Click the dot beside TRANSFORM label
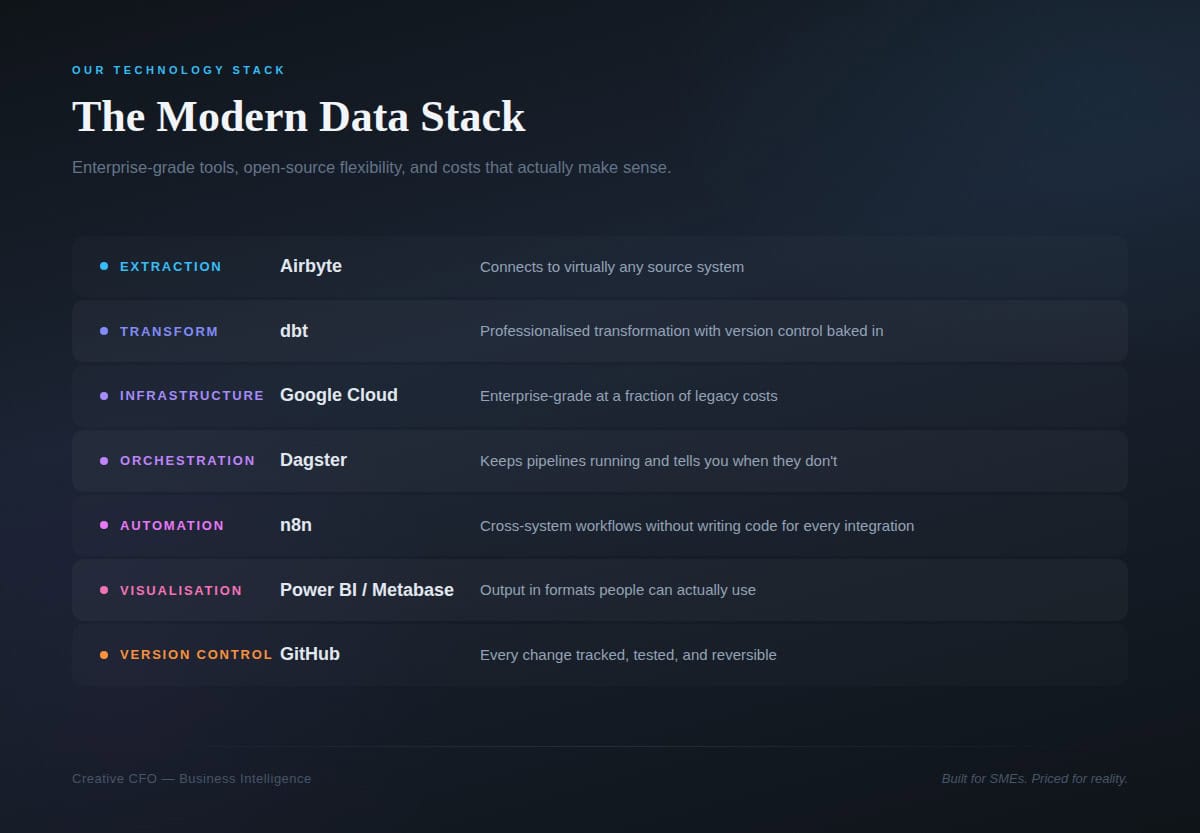Screen dimensions: 1200x833 tap(104, 331)
